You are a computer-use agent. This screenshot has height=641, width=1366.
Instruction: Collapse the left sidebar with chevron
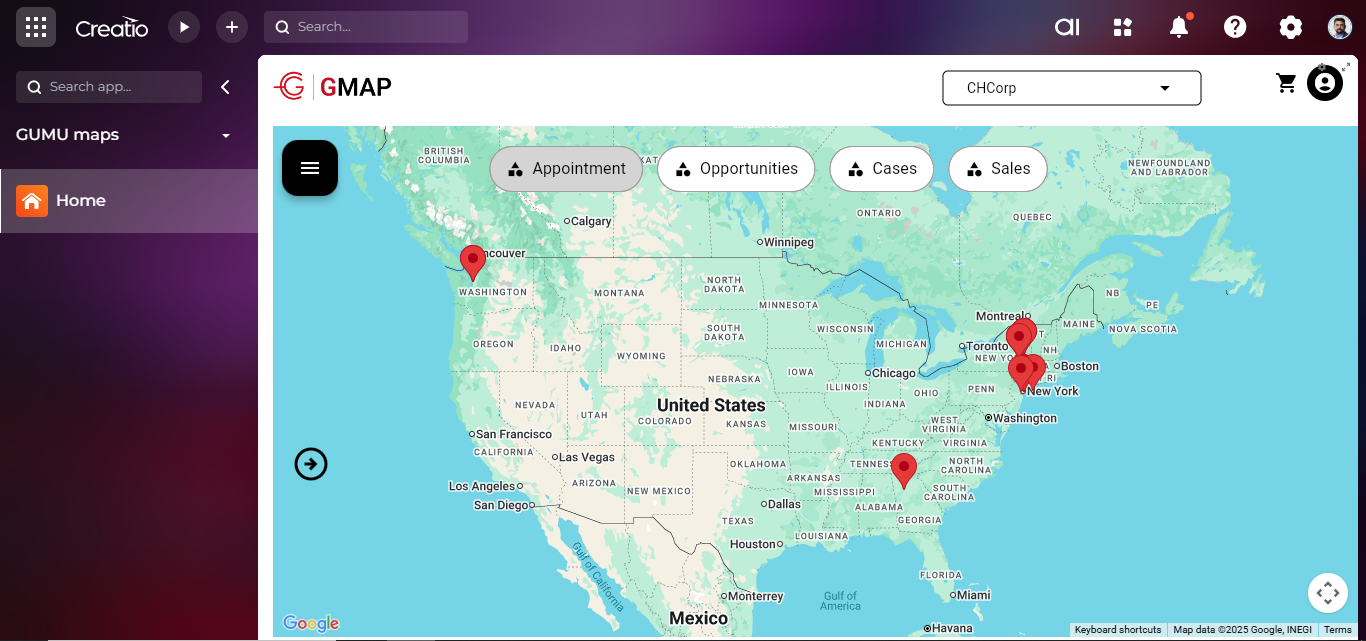tap(225, 87)
